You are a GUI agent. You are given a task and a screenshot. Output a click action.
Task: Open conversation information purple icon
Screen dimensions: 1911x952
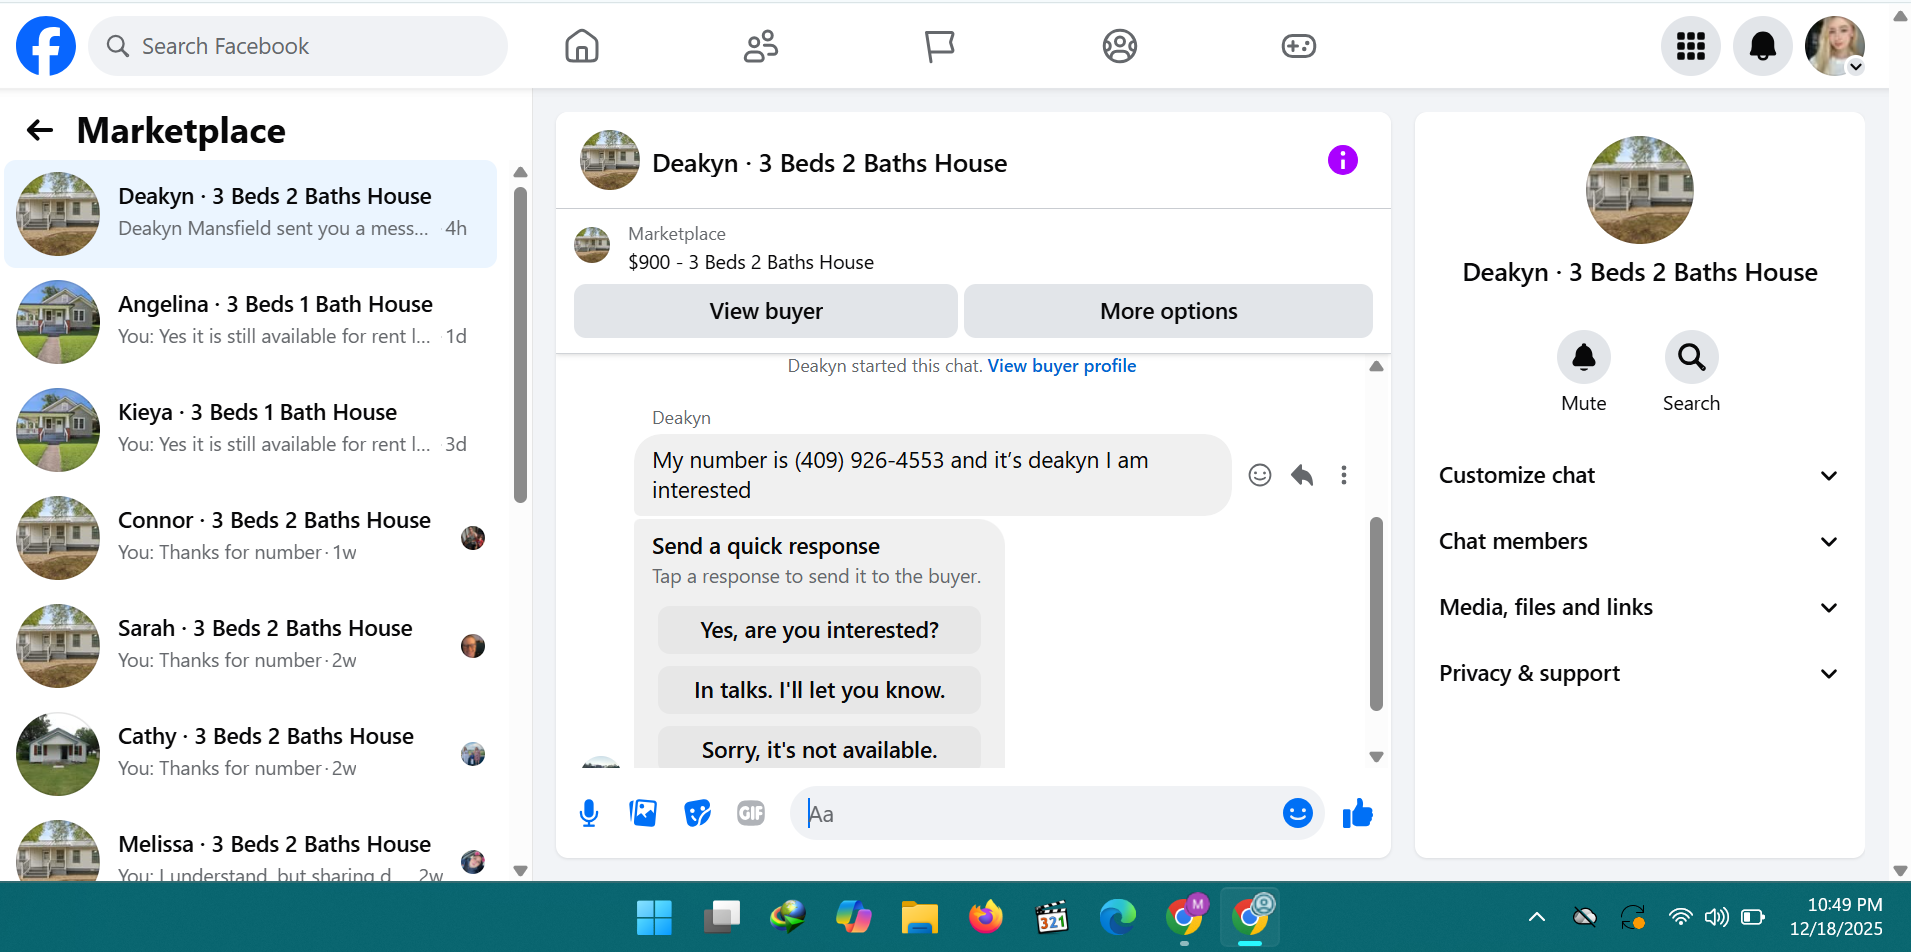coord(1343,160)
